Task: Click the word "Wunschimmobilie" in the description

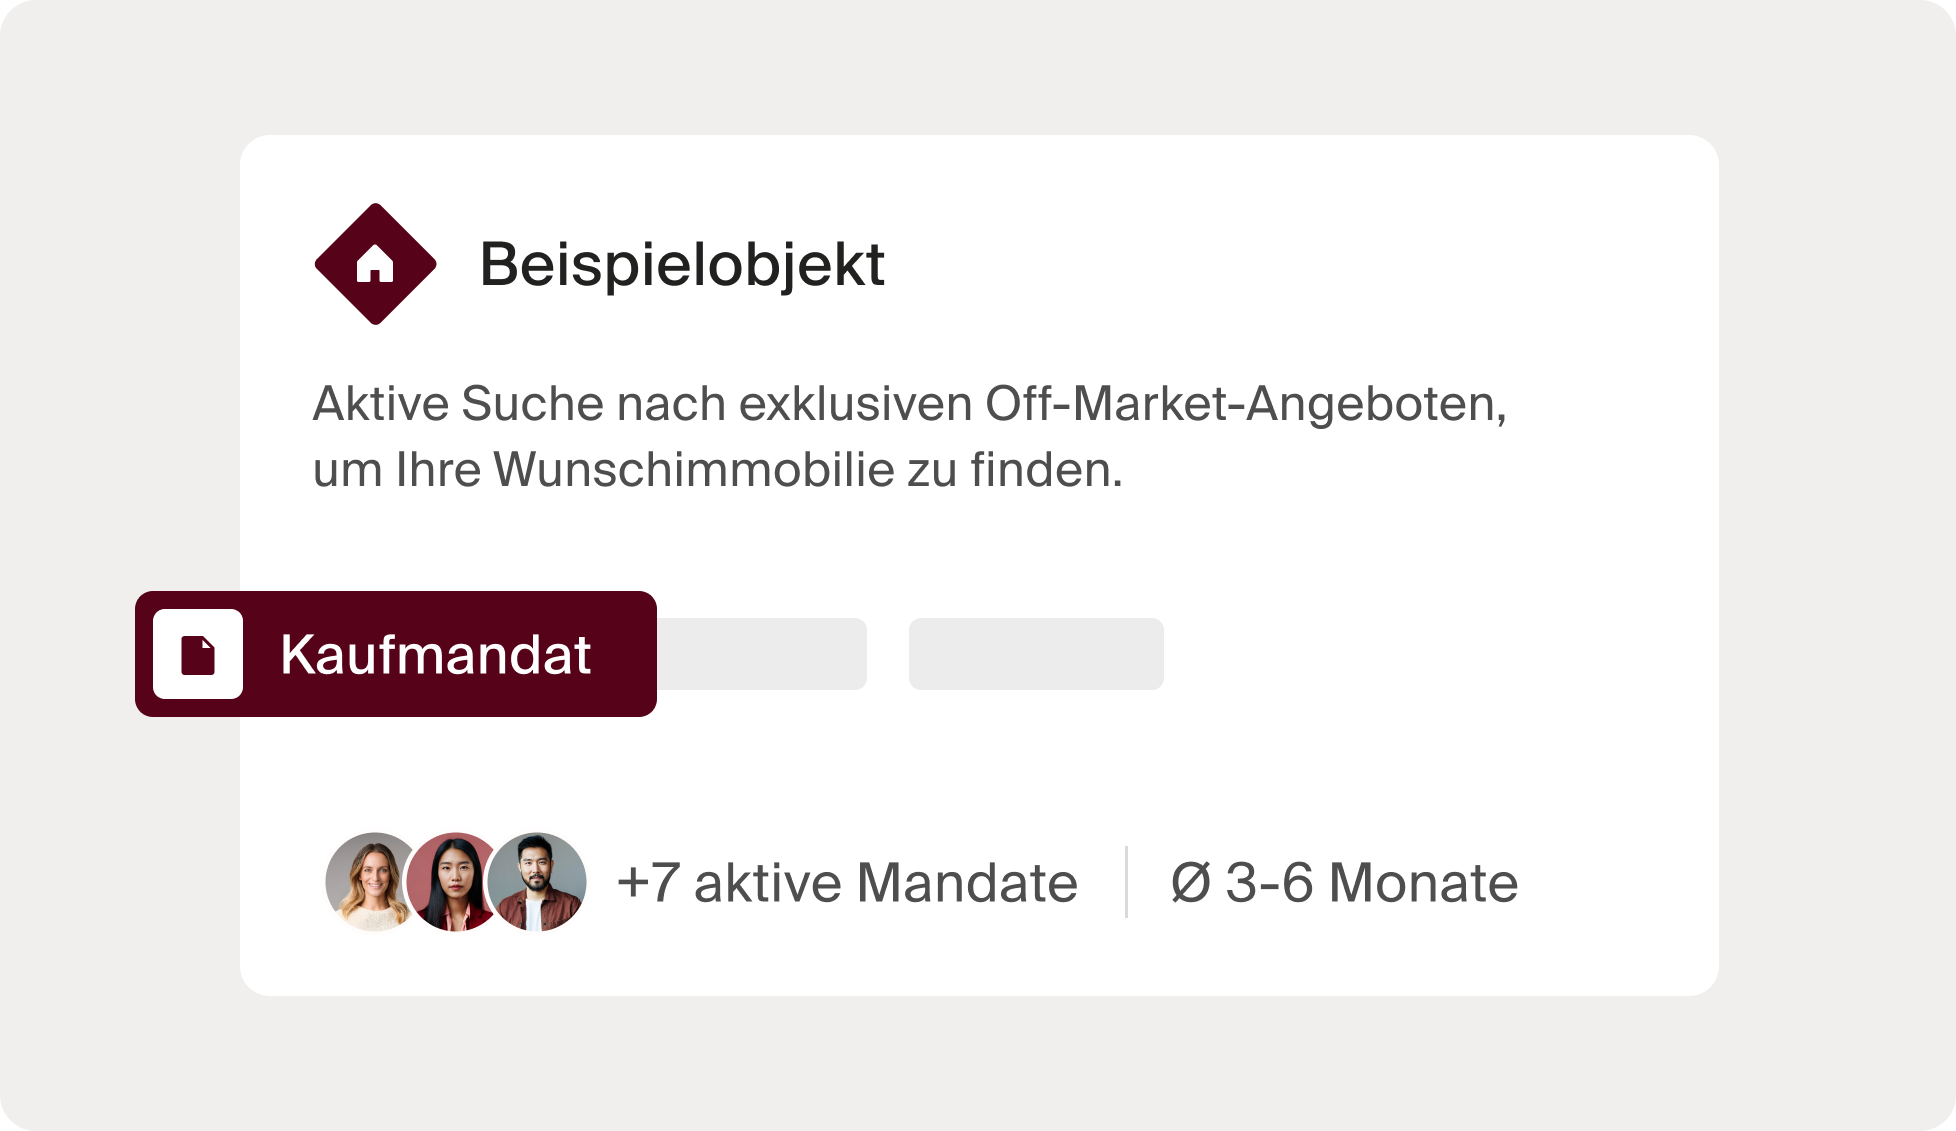Action: (693, 470)
